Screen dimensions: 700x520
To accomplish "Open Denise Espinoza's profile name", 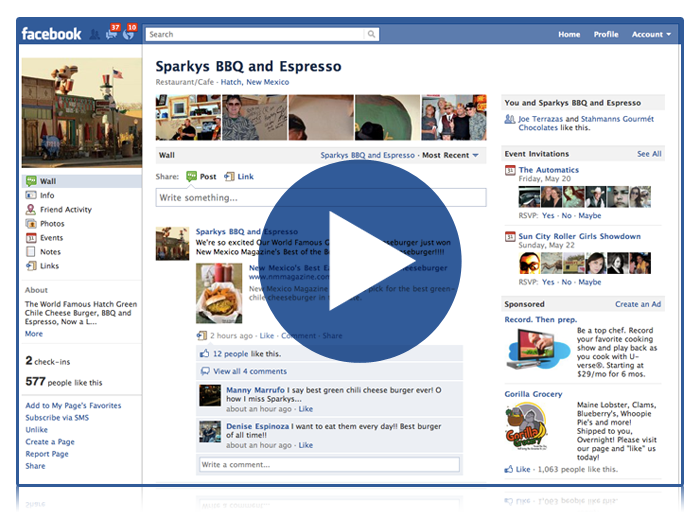I will click(x=258, y=426).
